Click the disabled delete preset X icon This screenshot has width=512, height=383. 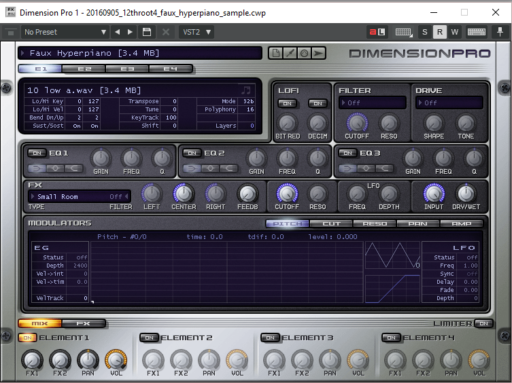(166, 32)
